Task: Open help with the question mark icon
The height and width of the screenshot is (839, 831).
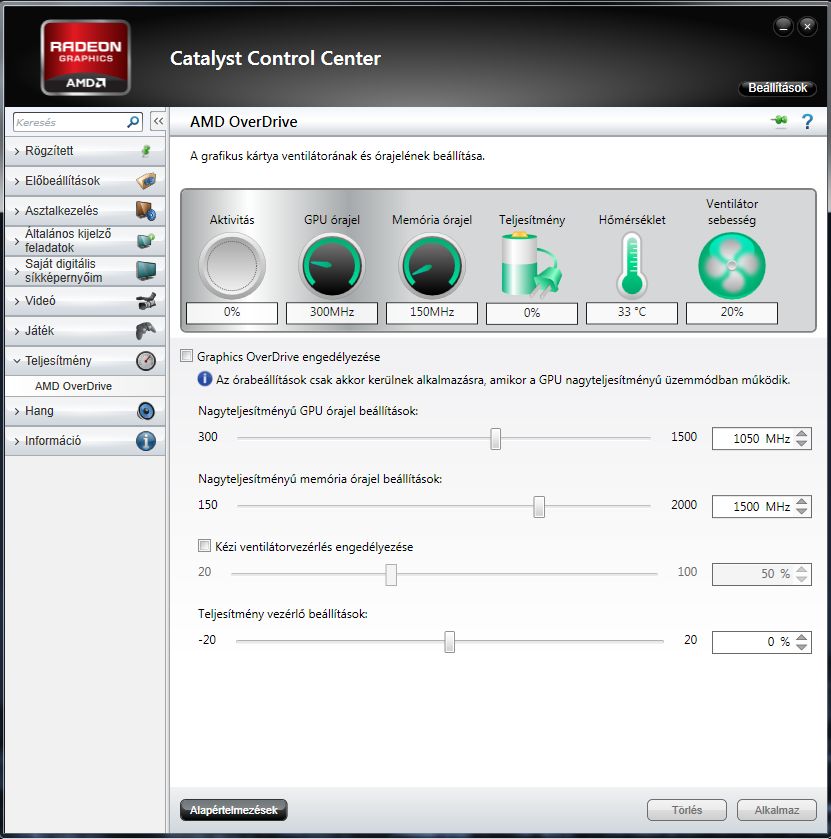Action: 807,121
